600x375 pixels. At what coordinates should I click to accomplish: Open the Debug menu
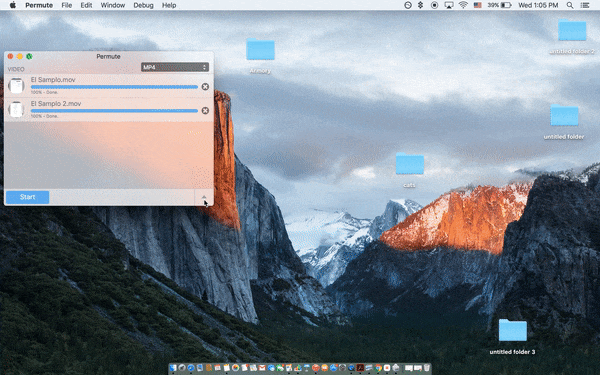(143, 5)
